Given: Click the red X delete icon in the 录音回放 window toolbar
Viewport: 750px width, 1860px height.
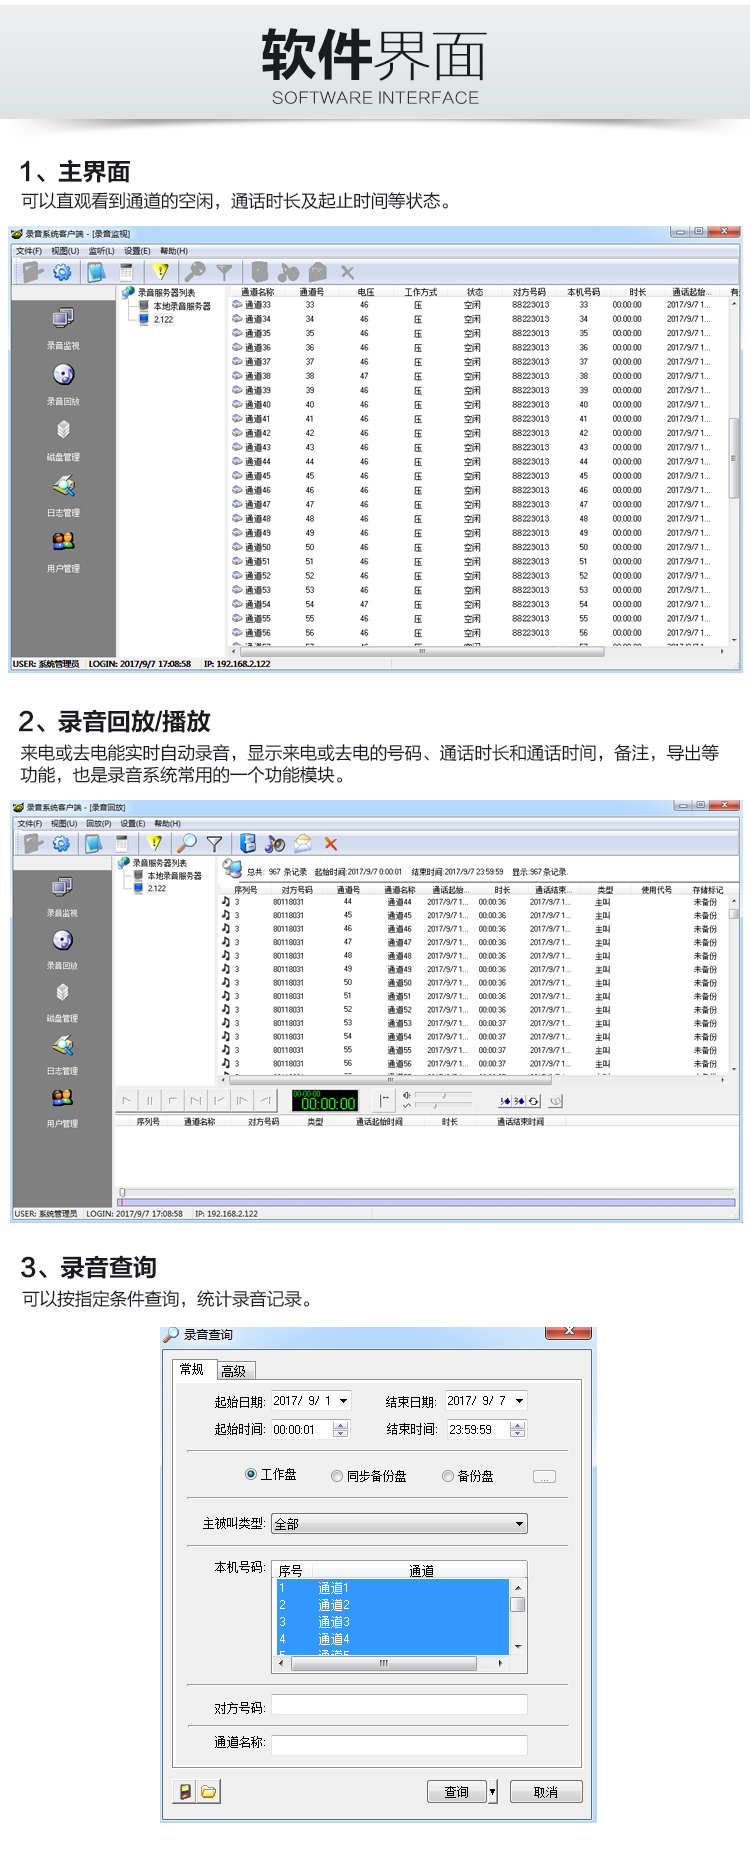Looking at the screenshot, I should pyautogui.click(x=331, y=843).
